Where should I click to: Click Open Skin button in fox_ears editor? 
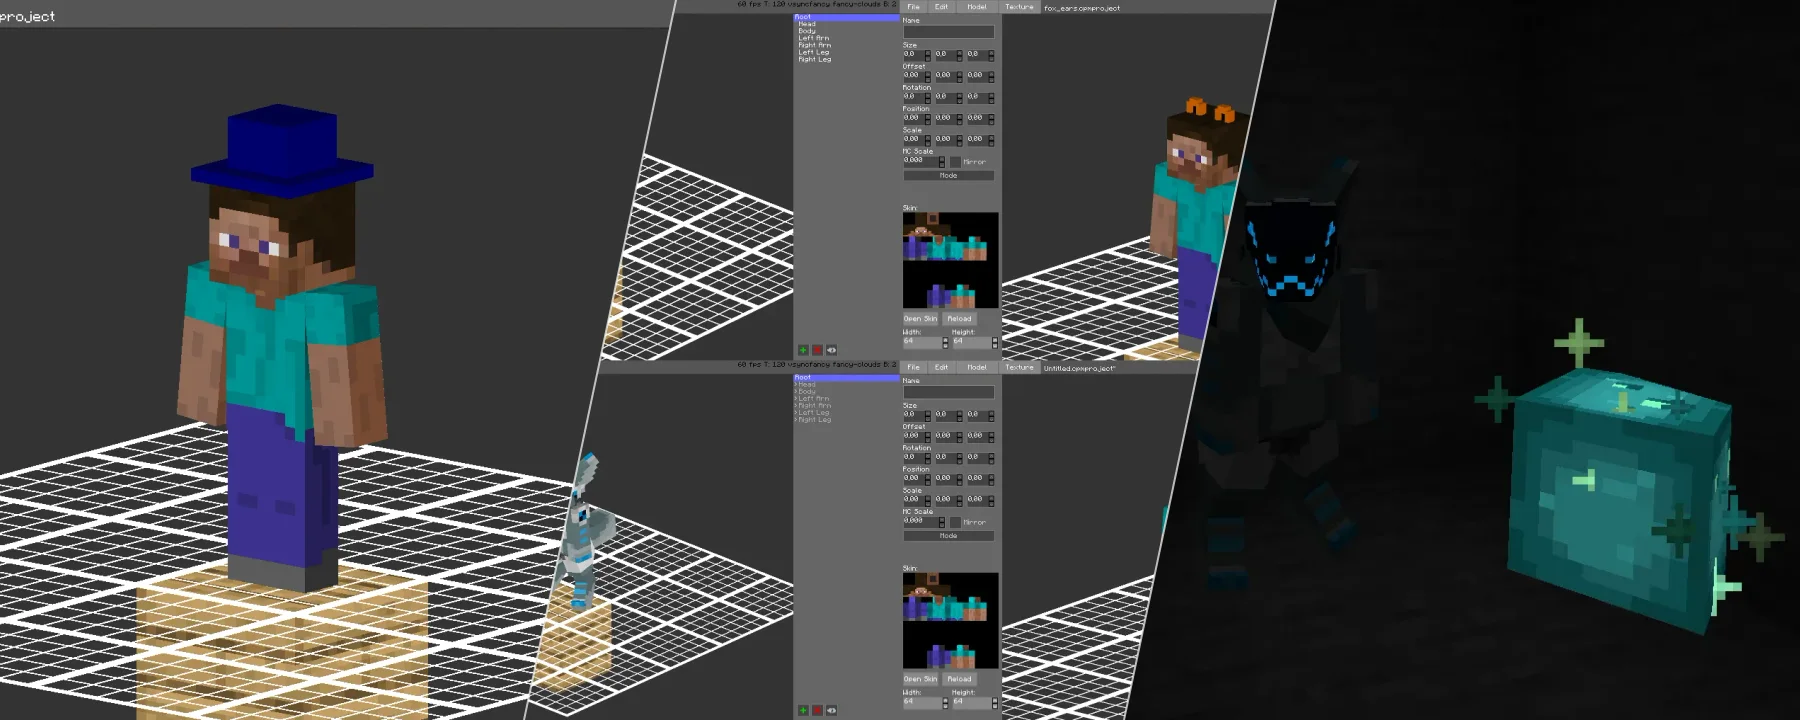tap(921, 319)
